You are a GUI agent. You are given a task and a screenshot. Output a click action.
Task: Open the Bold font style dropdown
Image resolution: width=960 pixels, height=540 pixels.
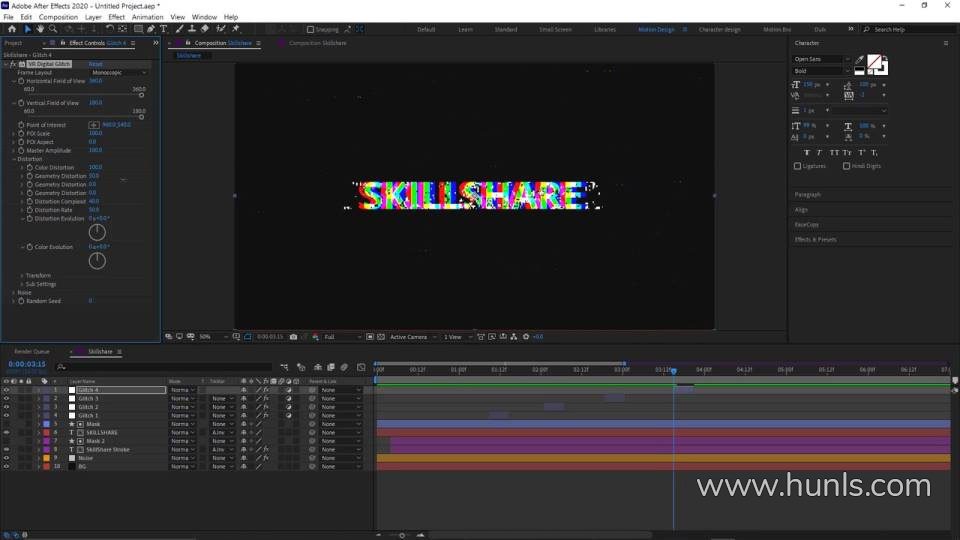tap(821, 71)
